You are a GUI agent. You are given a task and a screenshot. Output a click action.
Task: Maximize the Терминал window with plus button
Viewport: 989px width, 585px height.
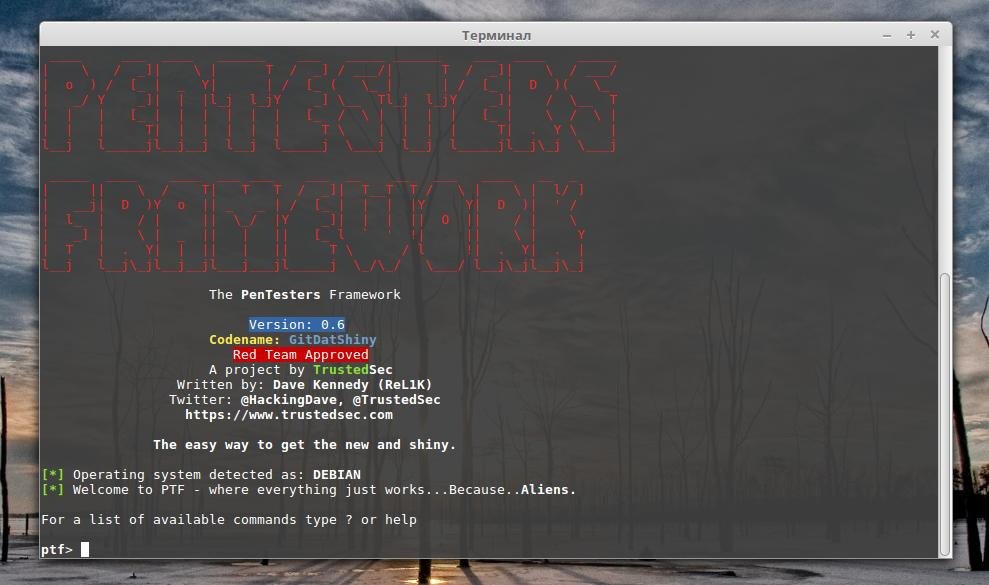[x=911, y=35]
